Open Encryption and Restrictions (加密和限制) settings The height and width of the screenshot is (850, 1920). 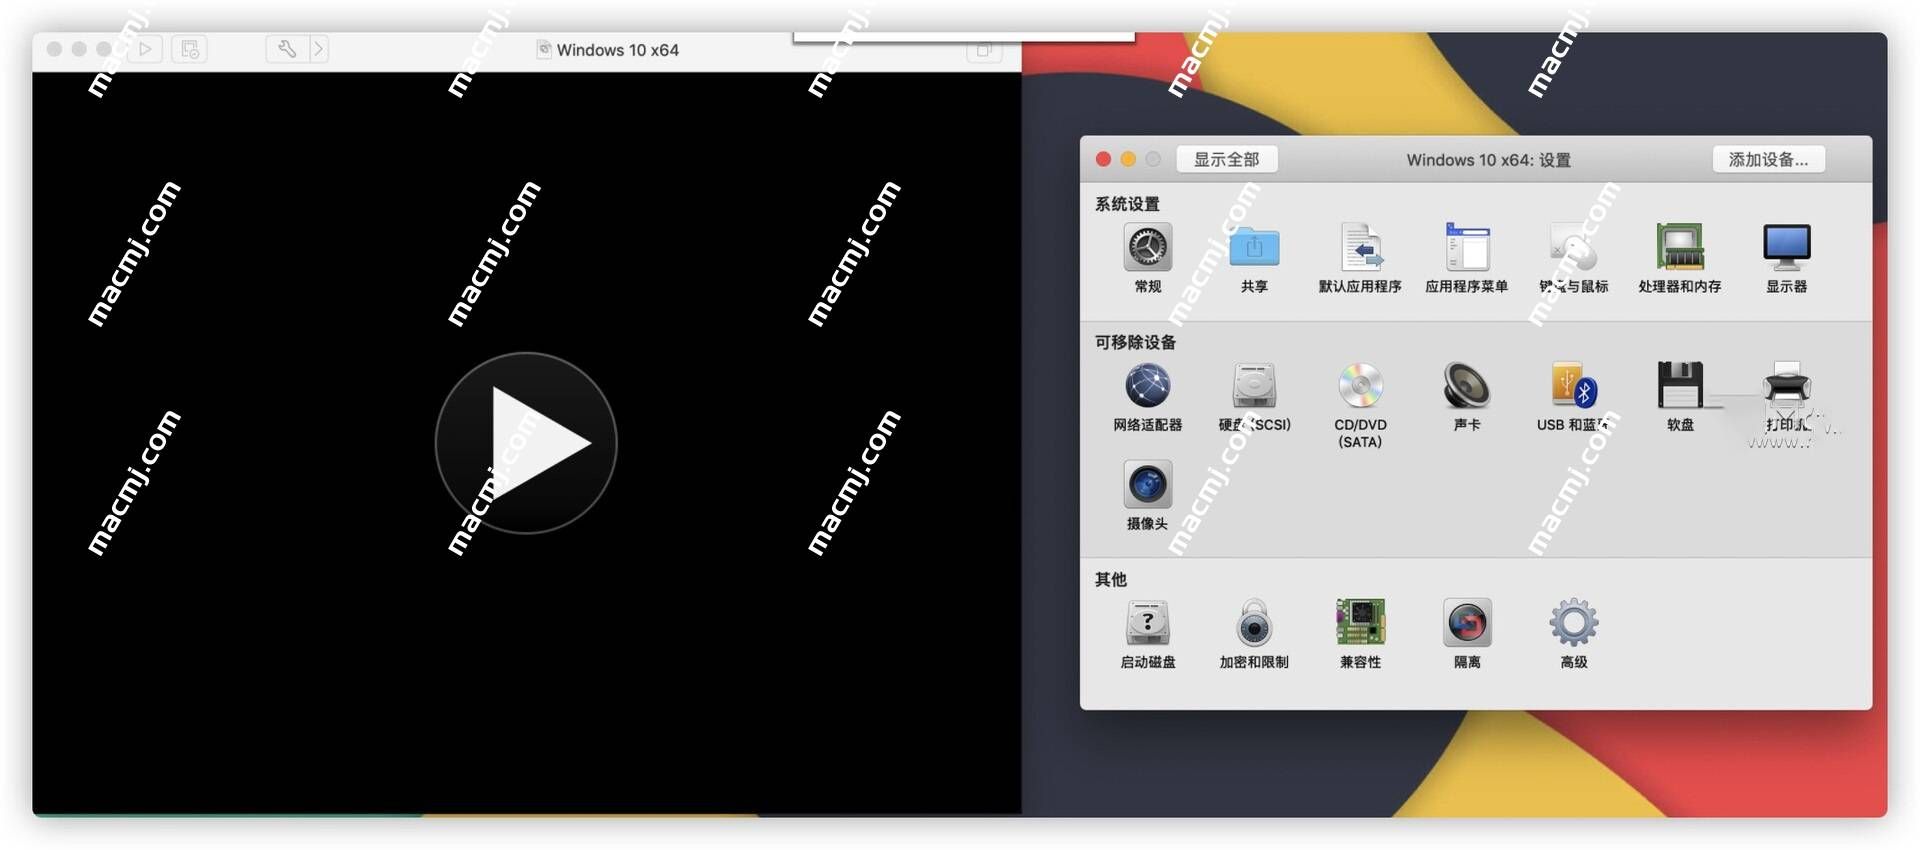(x=1254, y=623)
